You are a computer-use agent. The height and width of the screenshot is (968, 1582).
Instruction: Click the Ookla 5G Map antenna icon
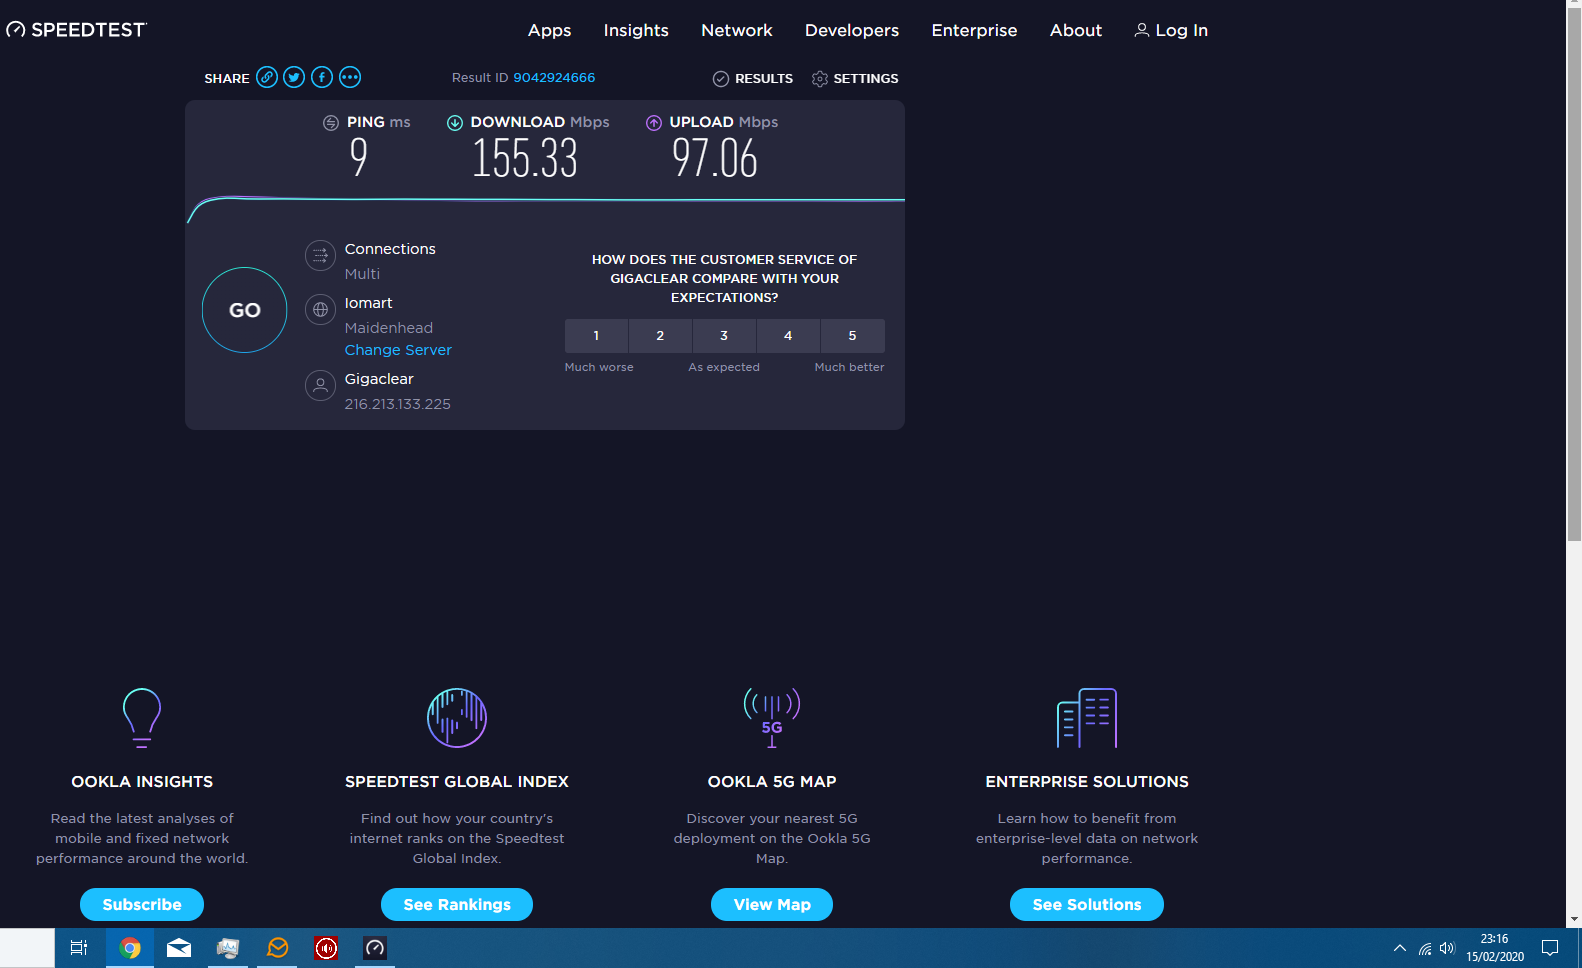tap(772, 718)
